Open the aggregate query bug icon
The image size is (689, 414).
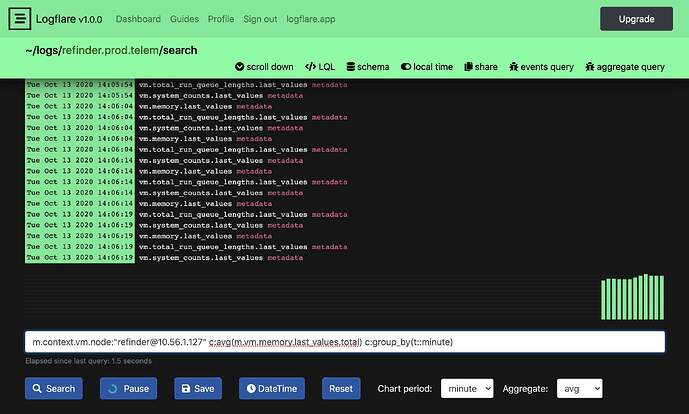589,67
